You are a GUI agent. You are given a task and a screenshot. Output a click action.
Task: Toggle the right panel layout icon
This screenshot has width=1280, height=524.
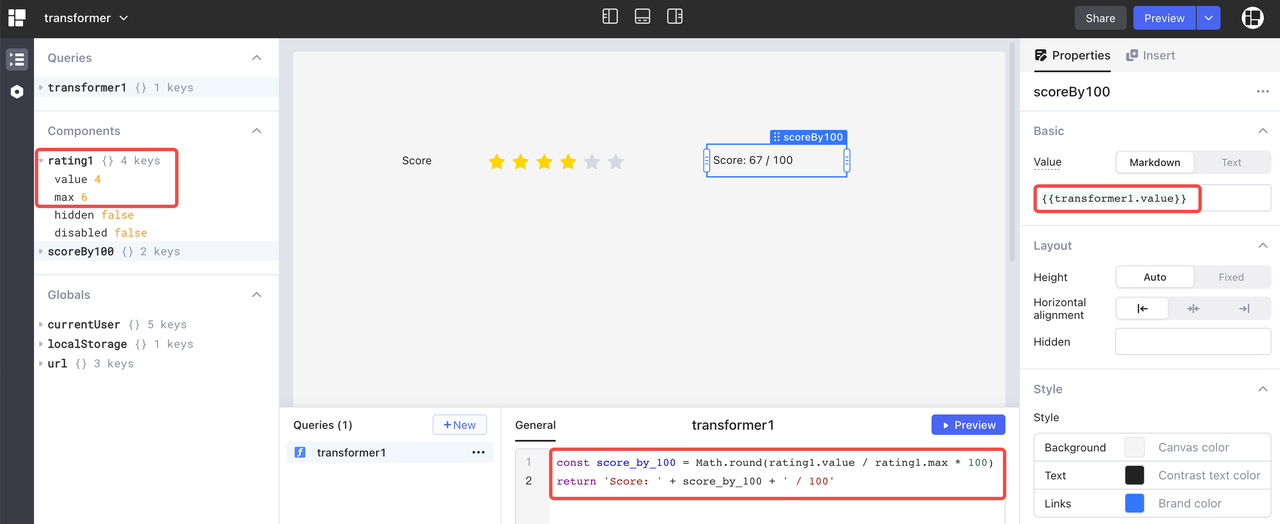(x=675, y=17)
